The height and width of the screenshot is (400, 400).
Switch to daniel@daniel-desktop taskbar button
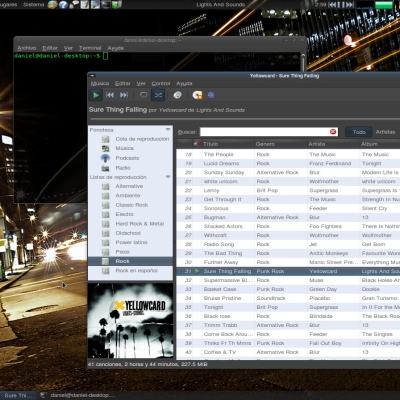pyautogui.click(x=78, y=395)
